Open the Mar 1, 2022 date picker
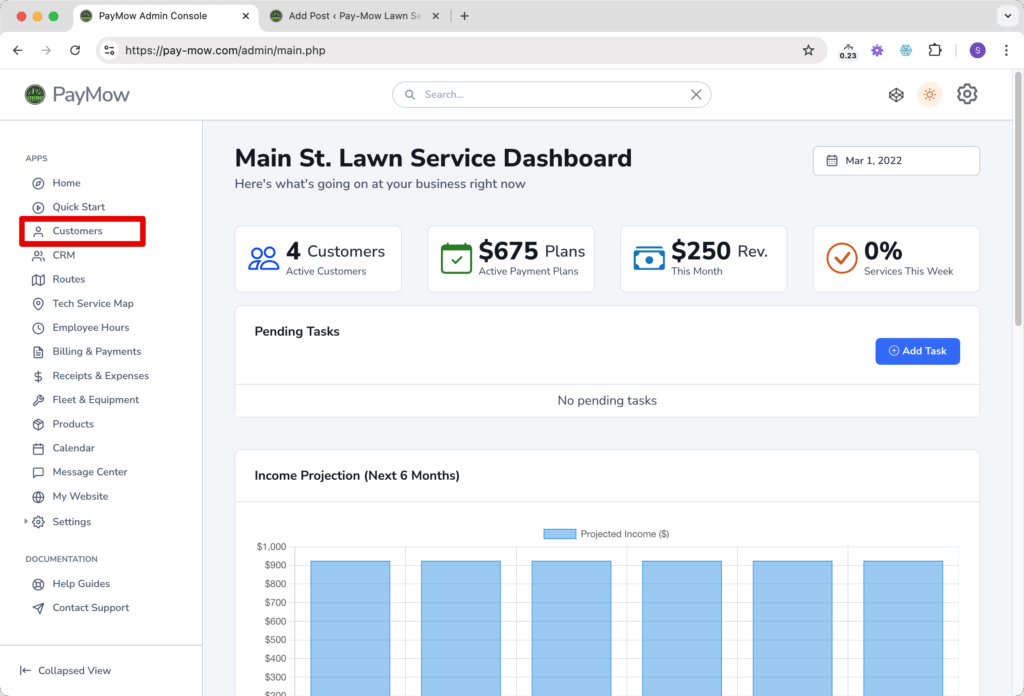The image size is (1024, 696). 896,161
